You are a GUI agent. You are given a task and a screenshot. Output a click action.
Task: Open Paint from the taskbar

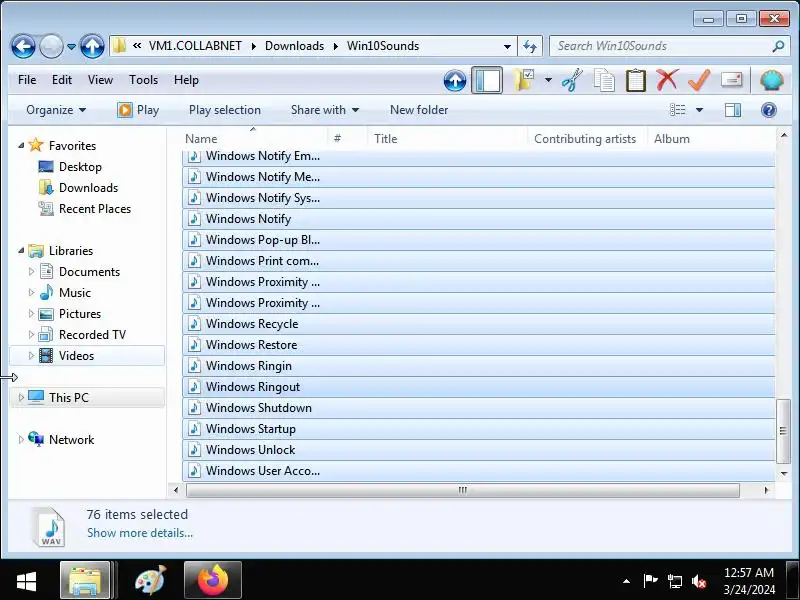(150, 580)
